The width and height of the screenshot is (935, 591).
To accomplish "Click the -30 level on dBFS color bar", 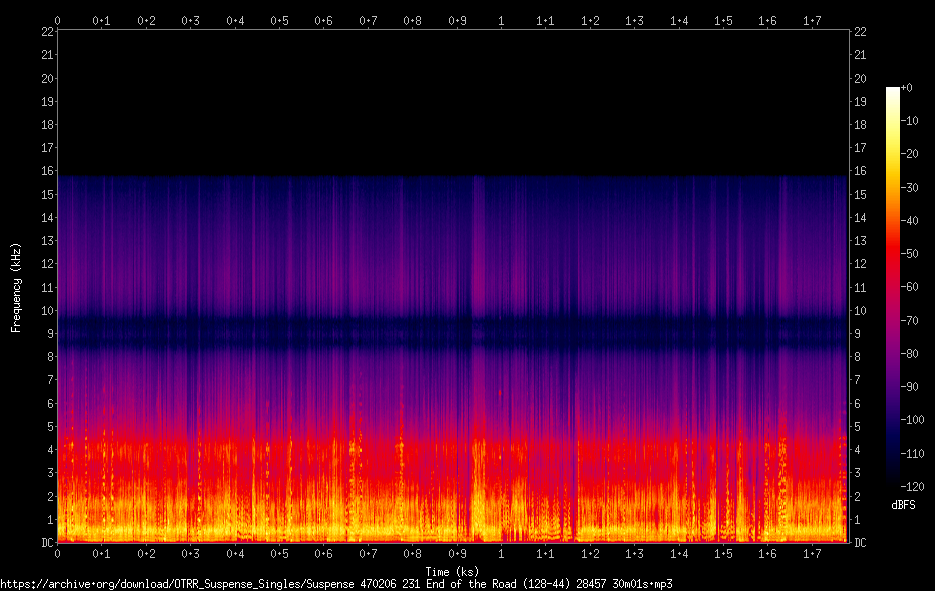I will pyautogui.click(x=909, y=187).
